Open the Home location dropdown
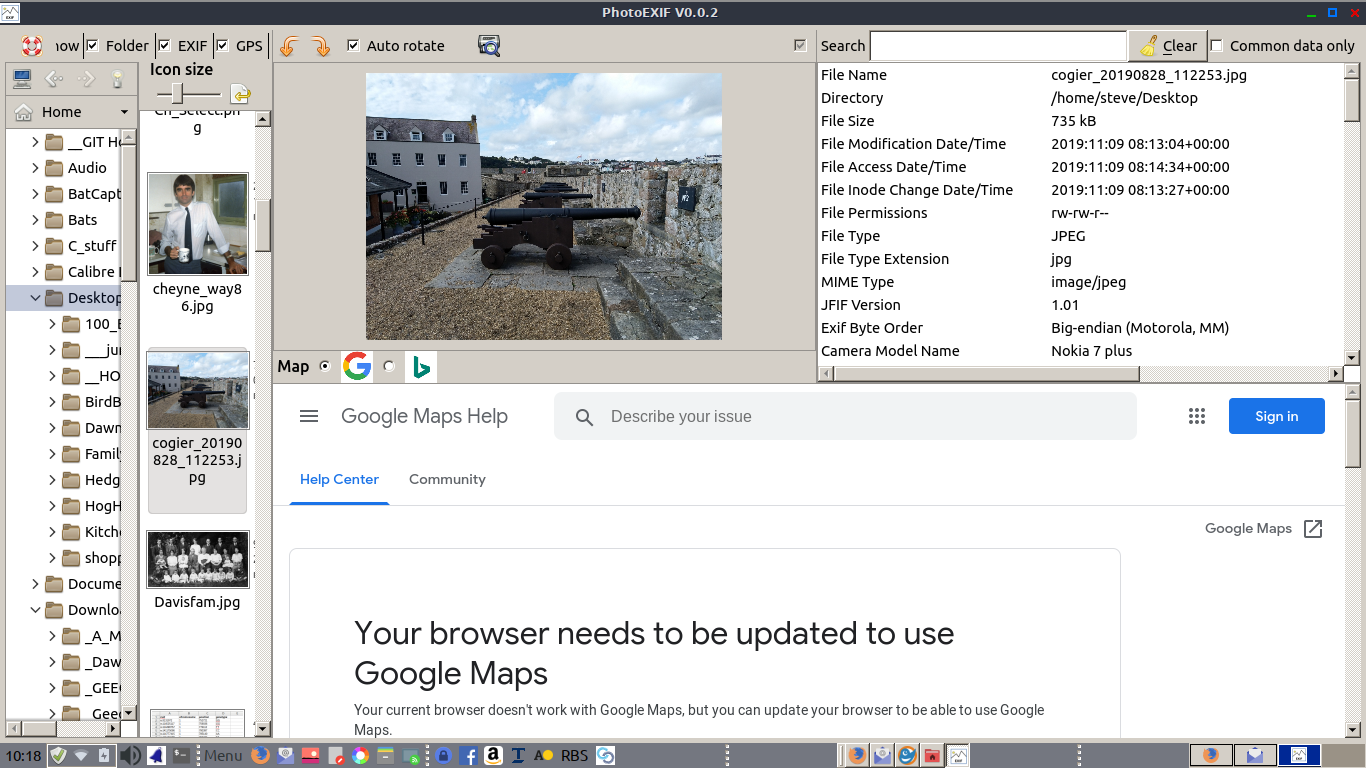Image resolution: width=1366 pixels, height=768 pixels. [x=124, y=112]
